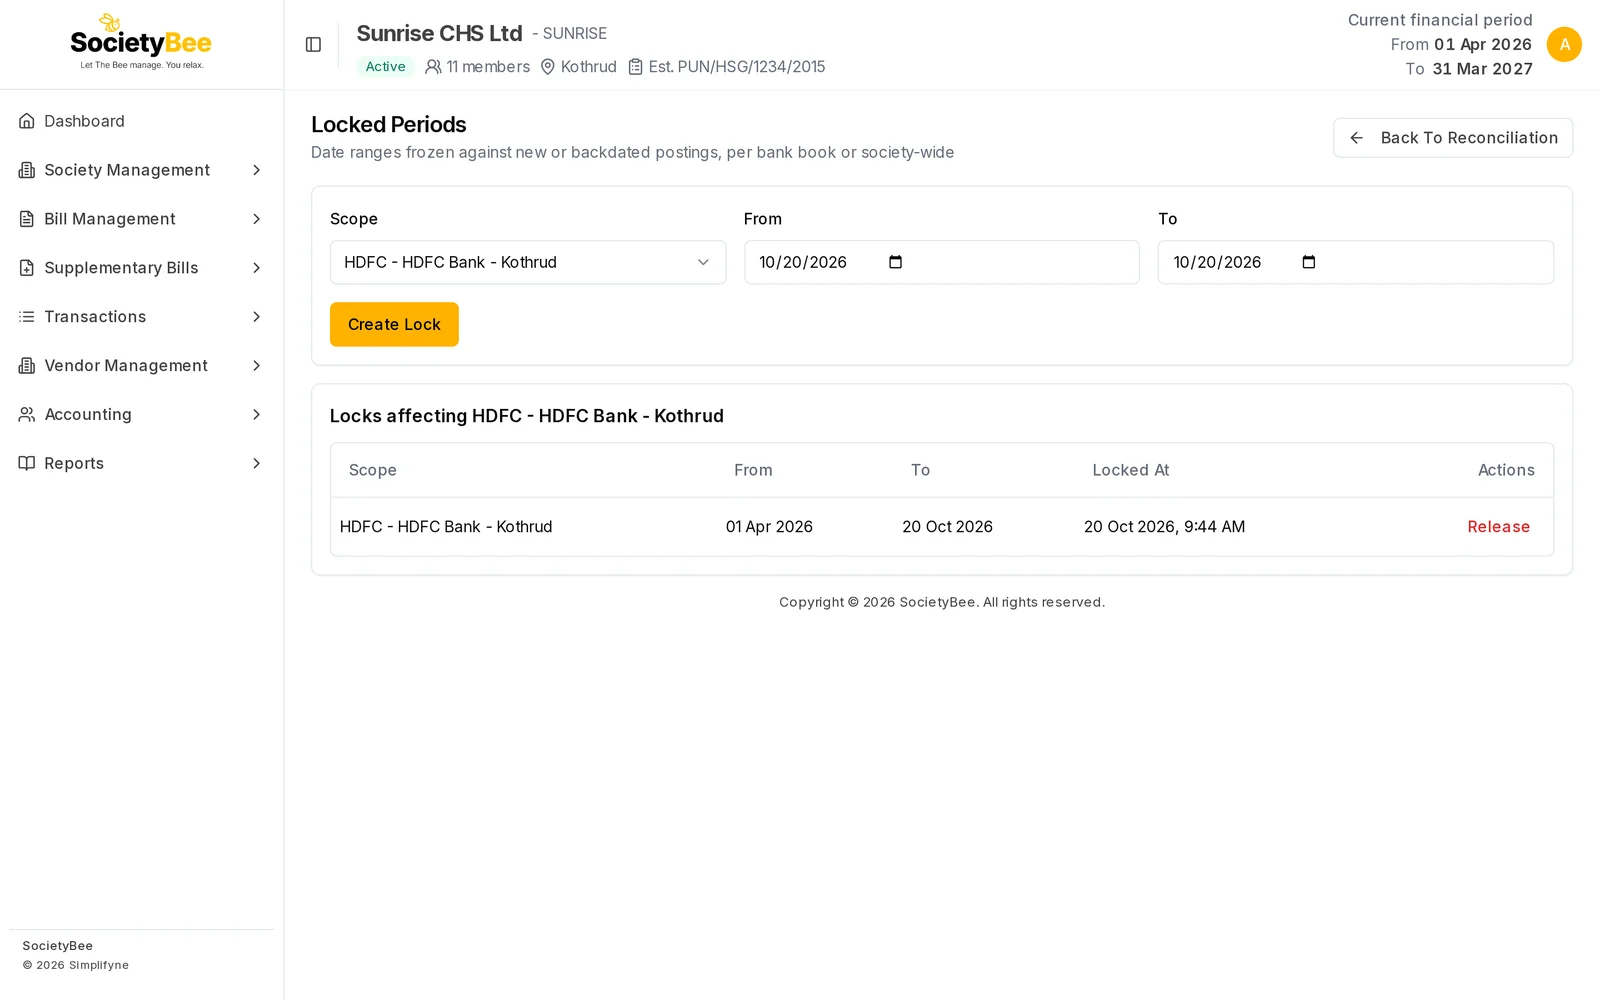Click Create Lock button
This screenshot has width=1600, height=1000.
(394, 324)
